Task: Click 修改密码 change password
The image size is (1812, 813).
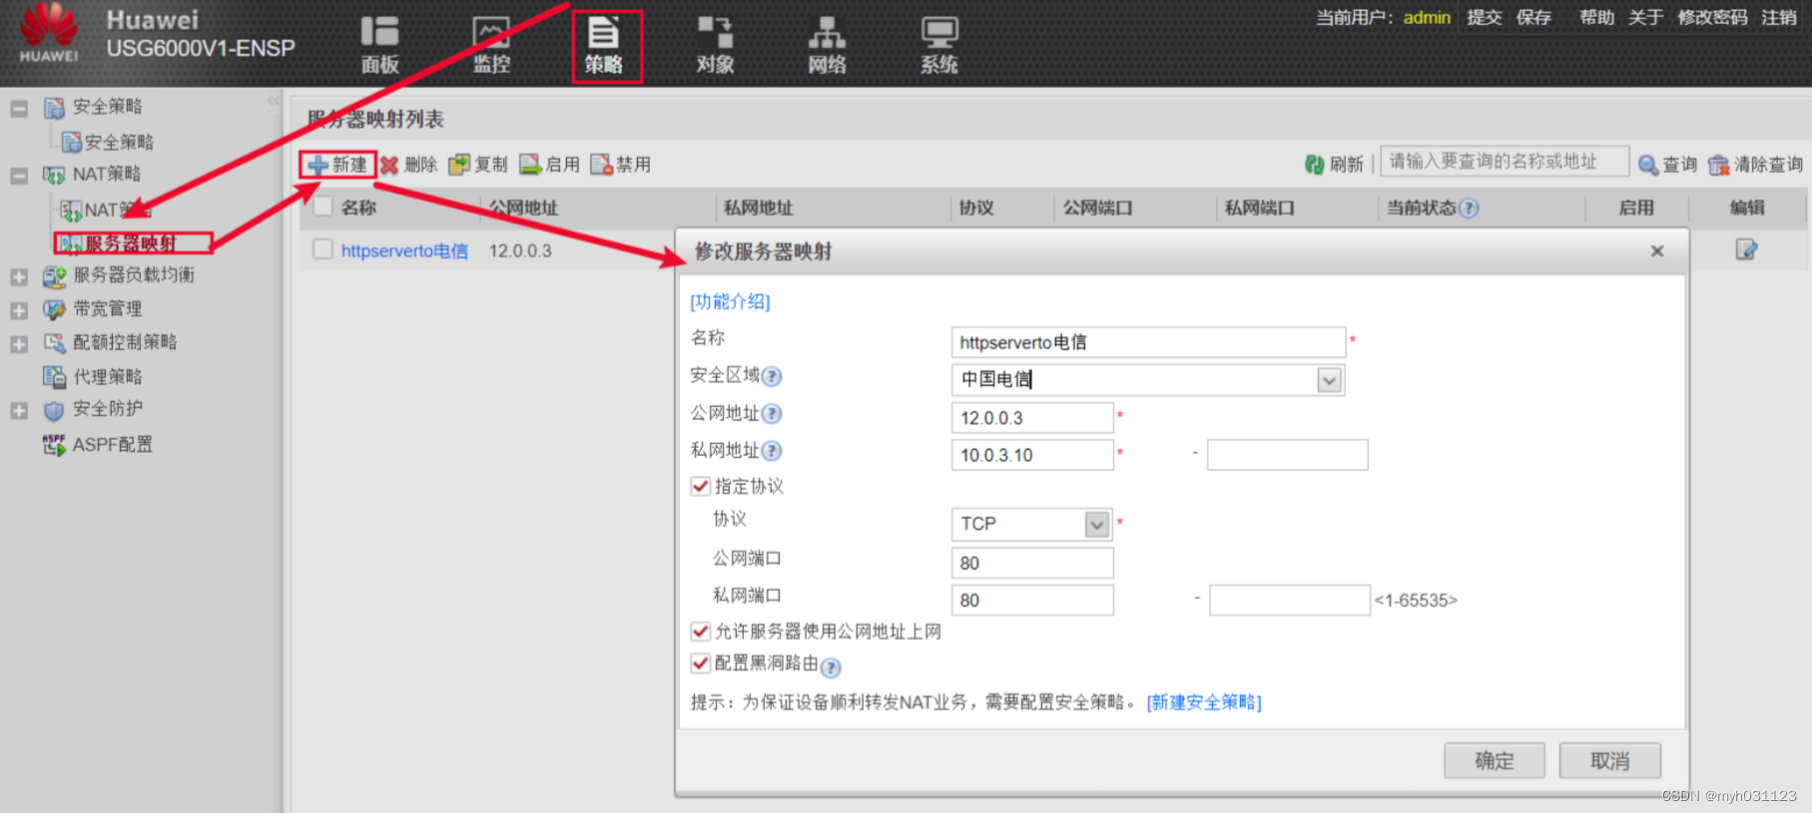Action: (1712, 17)
